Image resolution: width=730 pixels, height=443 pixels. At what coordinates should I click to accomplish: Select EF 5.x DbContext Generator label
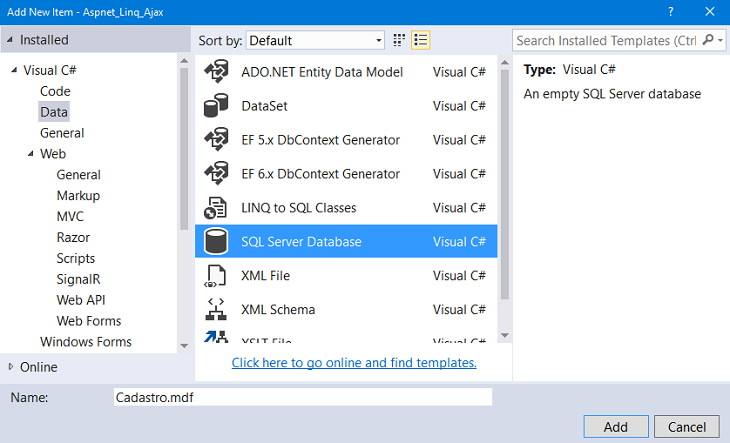click(x=320, y=140)
